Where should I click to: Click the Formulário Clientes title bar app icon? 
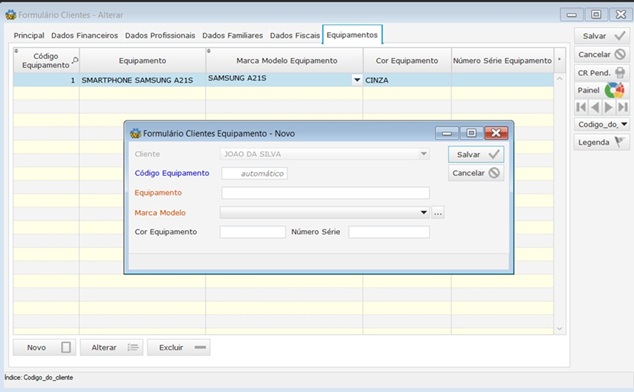(11, 15)
